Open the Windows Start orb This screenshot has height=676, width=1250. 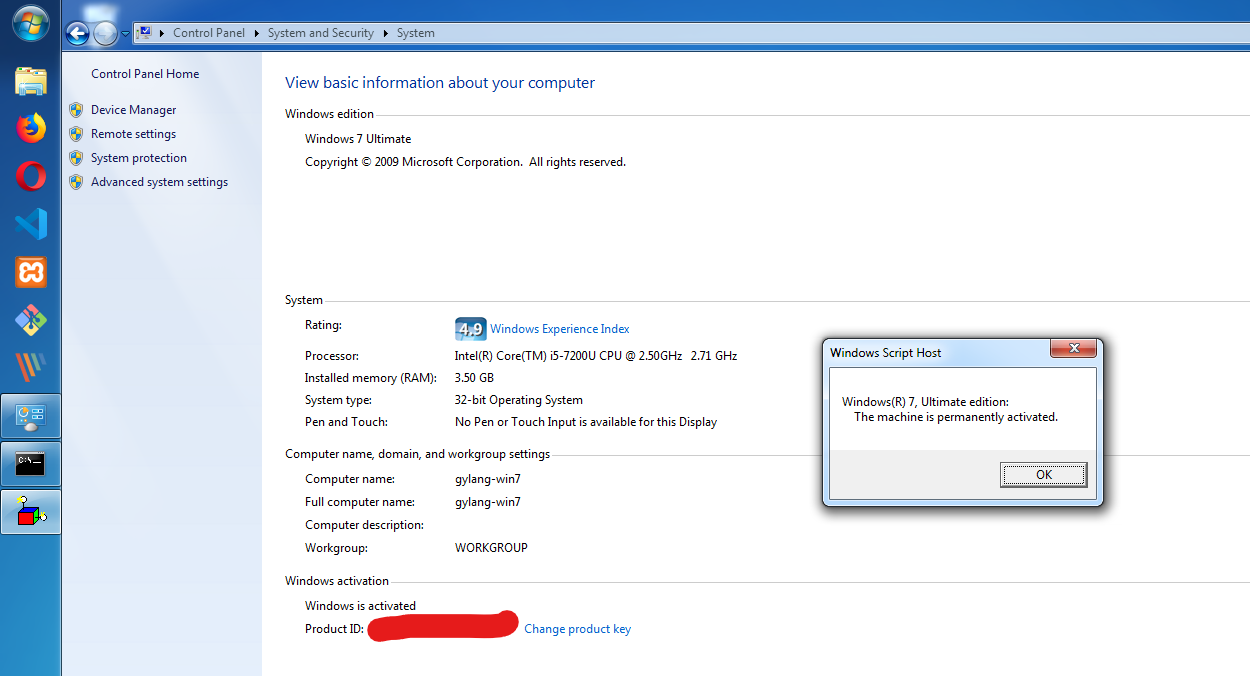30,22
